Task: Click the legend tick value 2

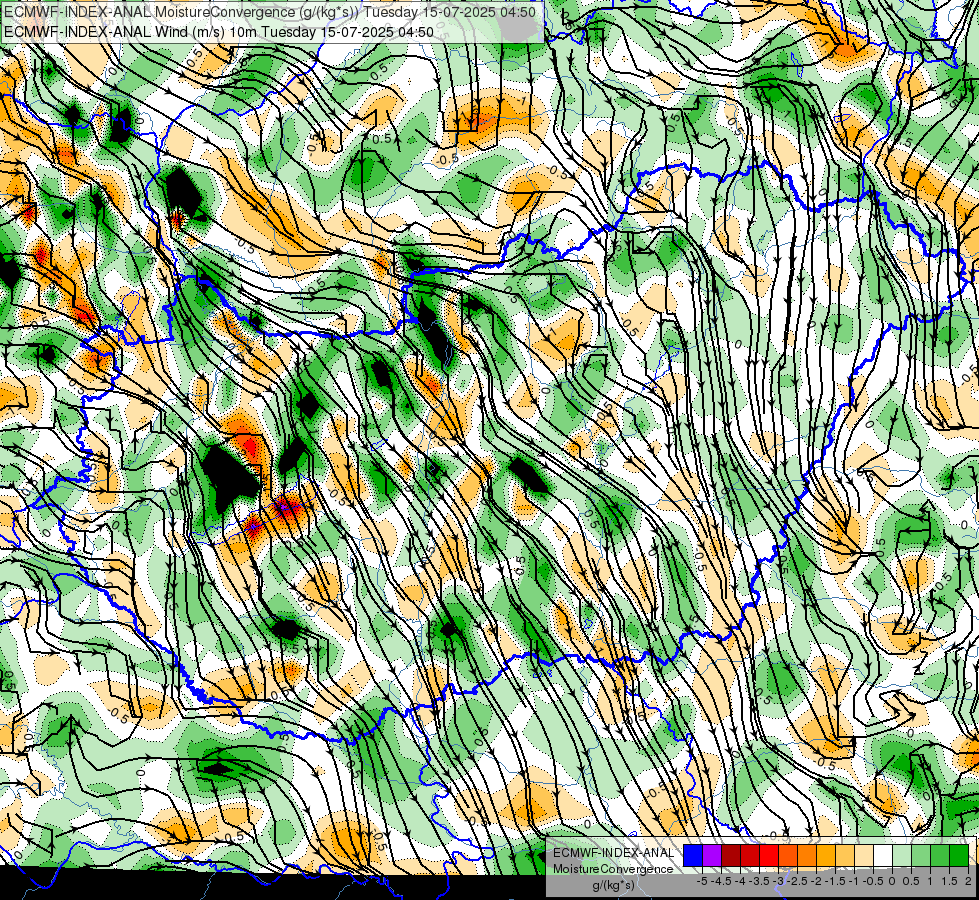Action: pos(968,881)
